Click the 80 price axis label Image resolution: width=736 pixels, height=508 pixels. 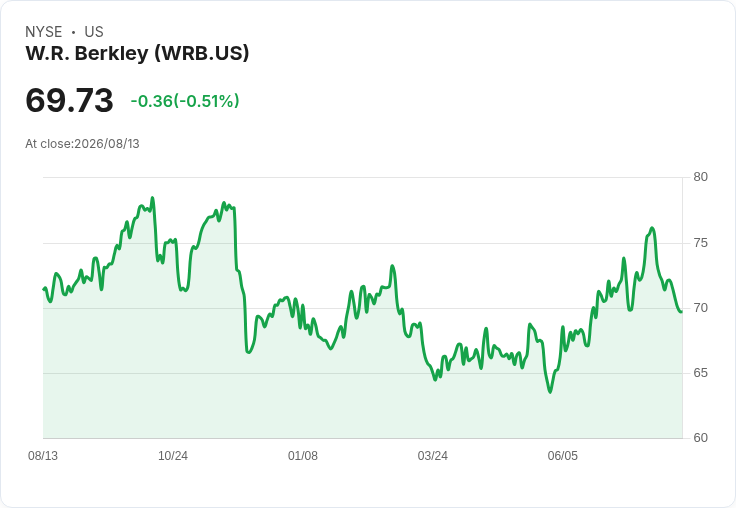(700, 177)
